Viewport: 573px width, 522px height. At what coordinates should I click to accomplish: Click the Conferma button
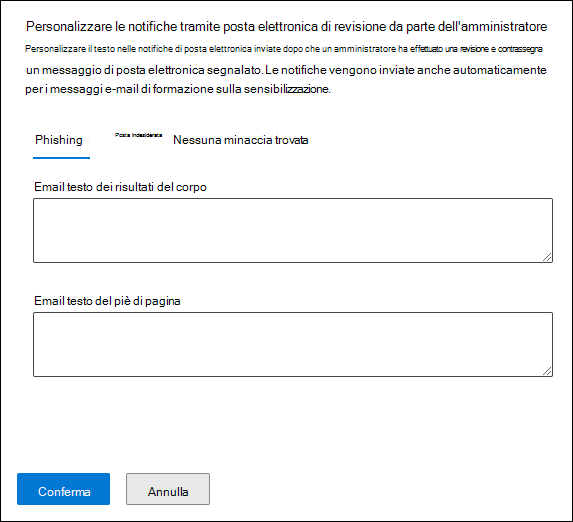[63, 489]
